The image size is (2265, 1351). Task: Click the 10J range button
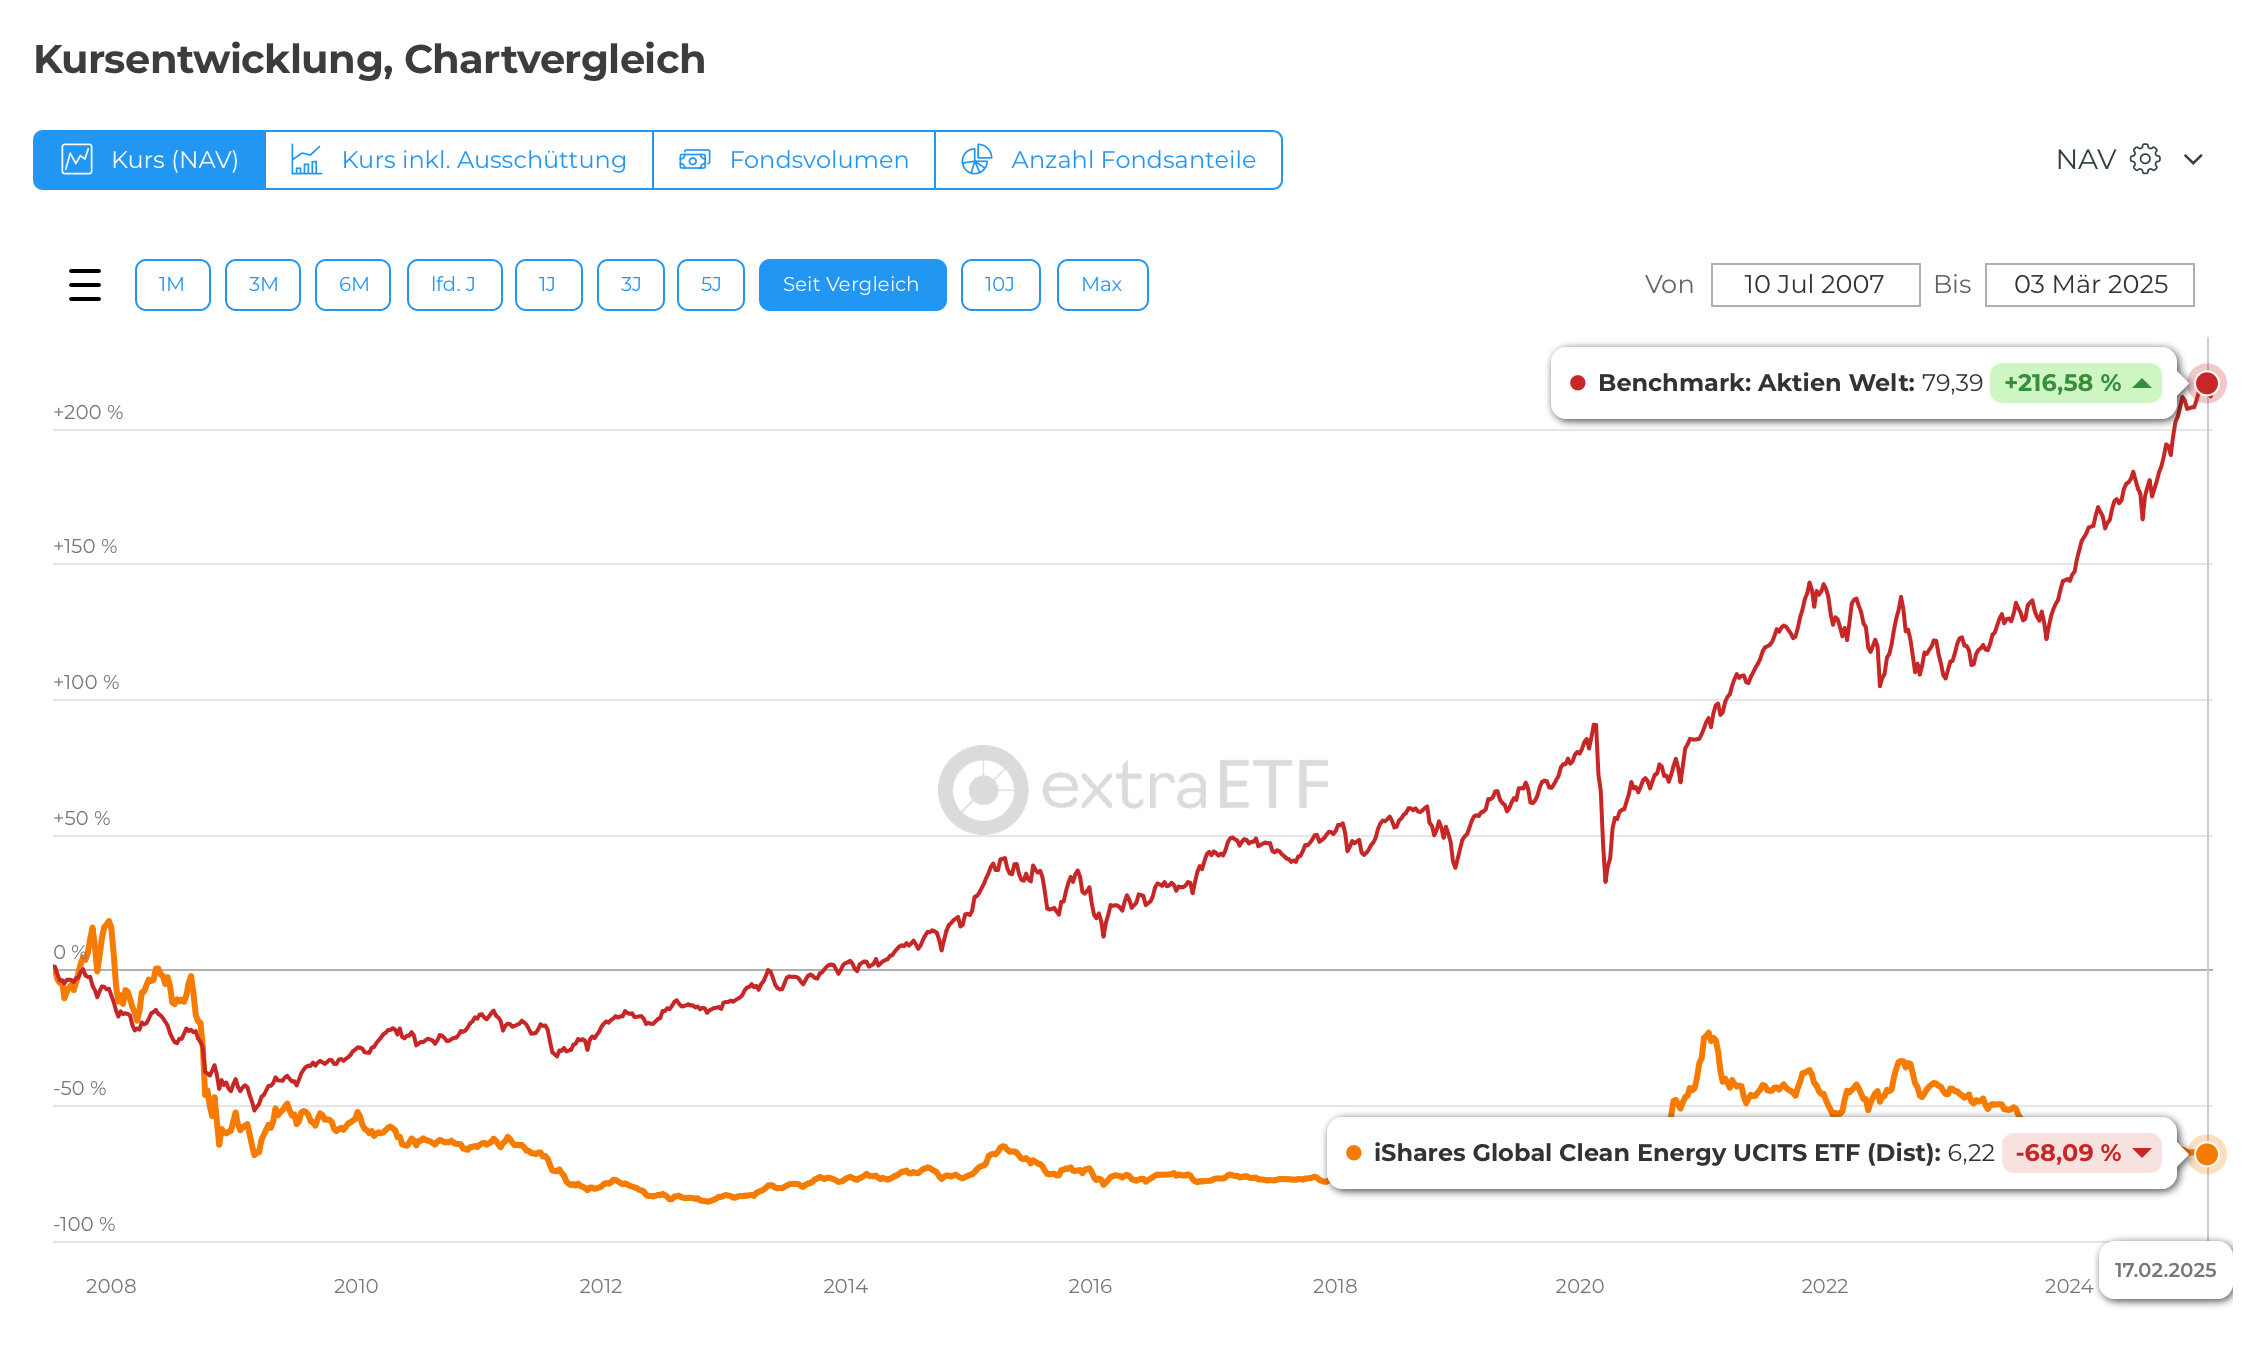click(x=1000, y=285)
